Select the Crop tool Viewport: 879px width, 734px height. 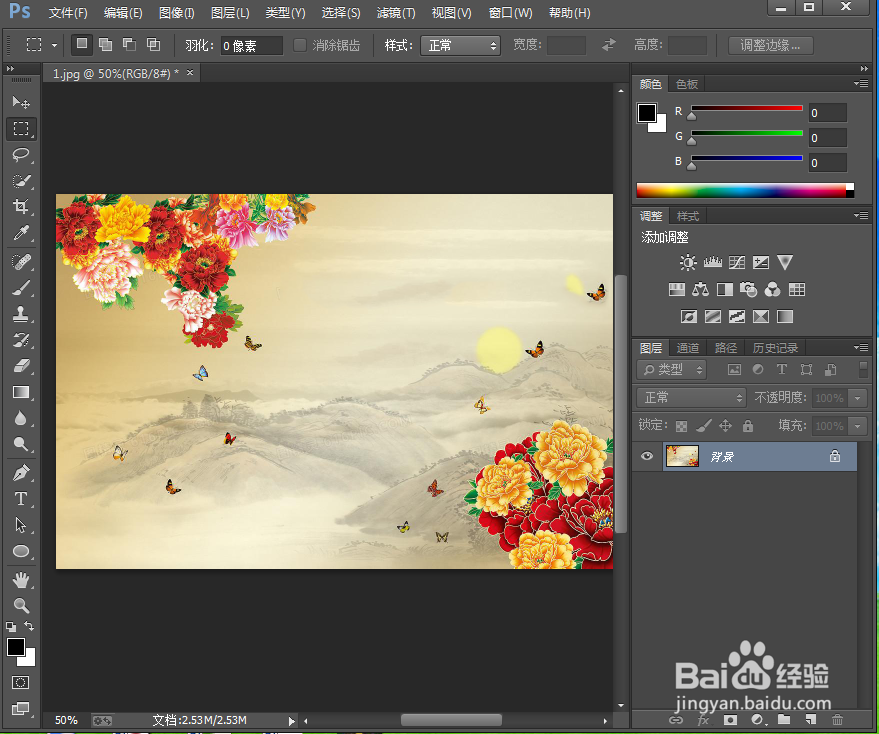(21, 206)
